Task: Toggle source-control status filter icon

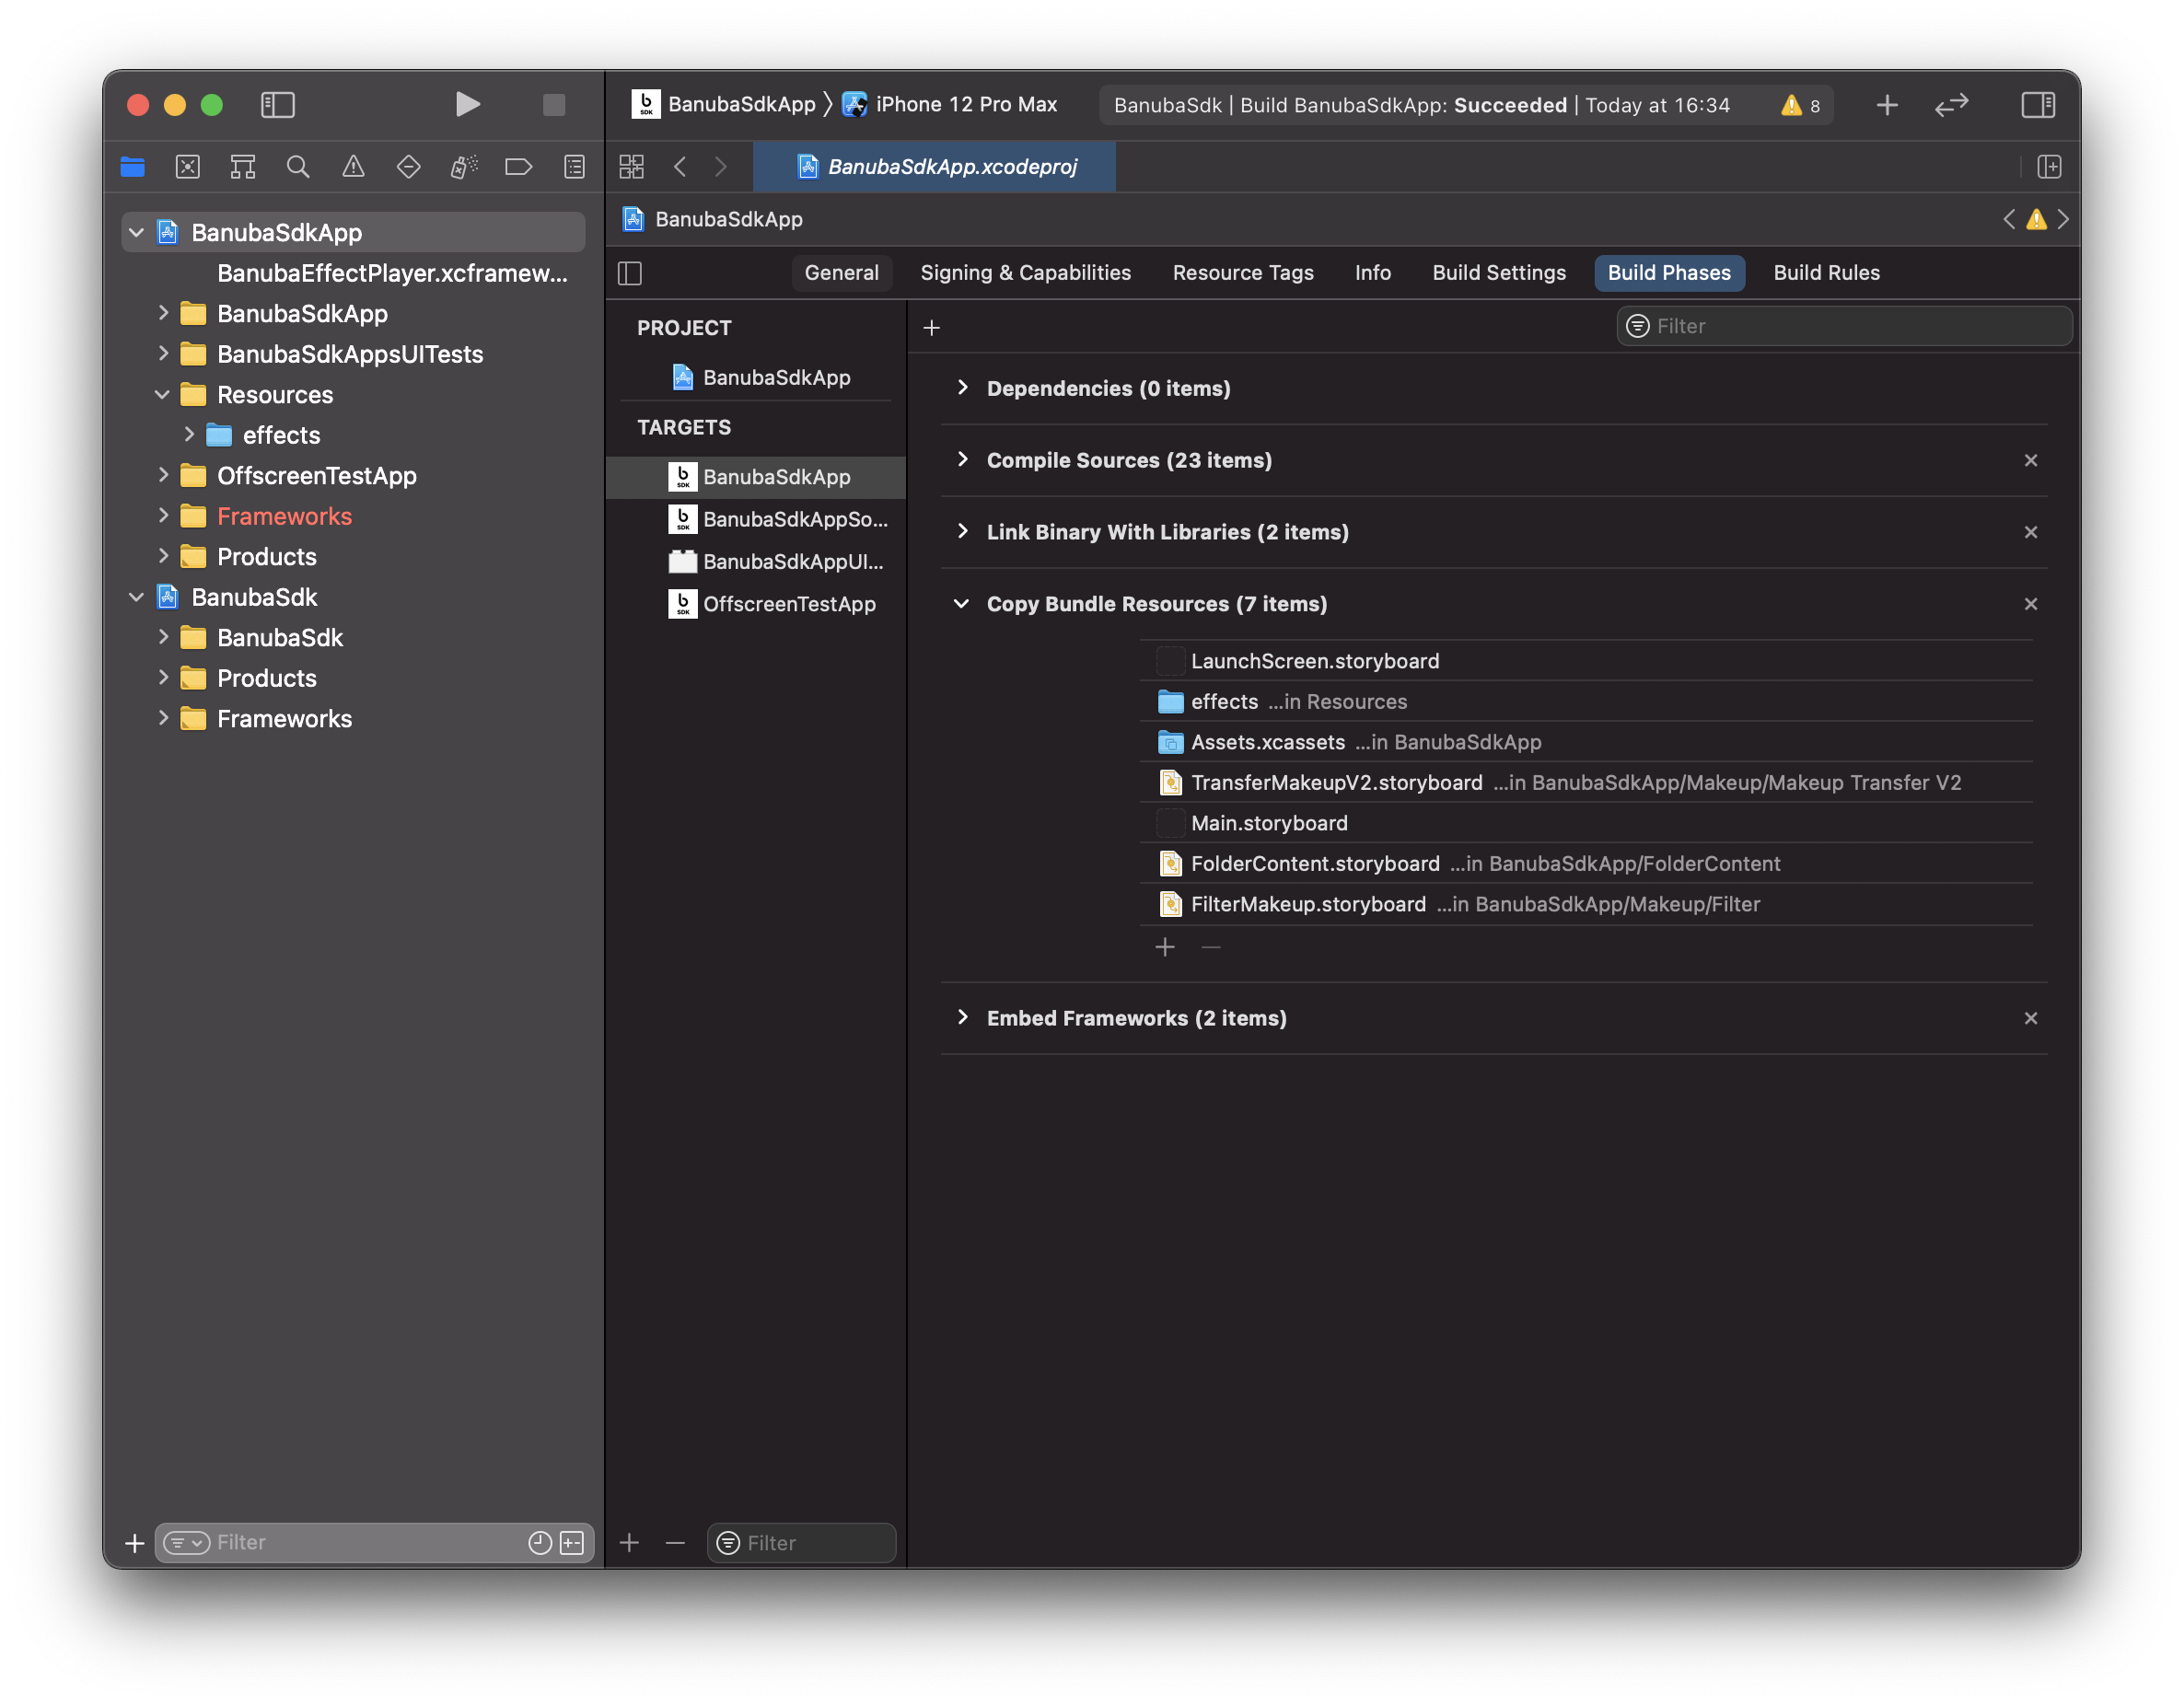Action: tap(572, 1543)
